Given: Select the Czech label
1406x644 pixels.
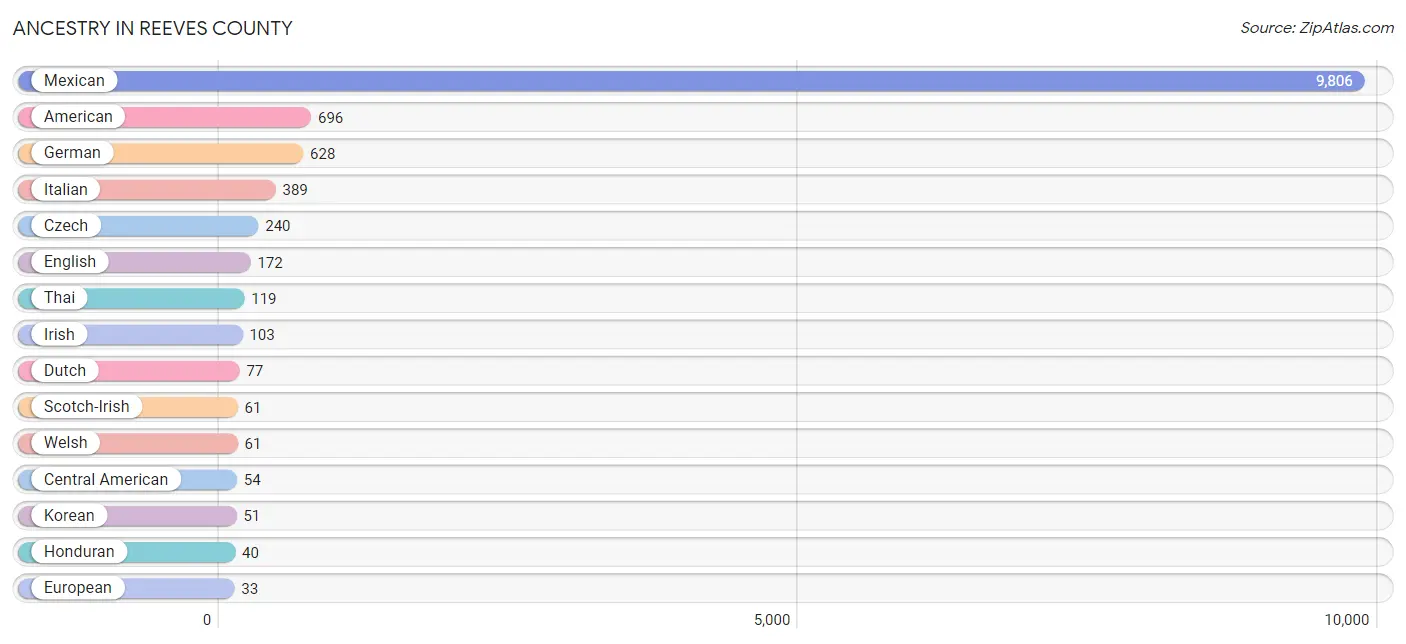Looking at the screenshot, I should tap(66, 226).
